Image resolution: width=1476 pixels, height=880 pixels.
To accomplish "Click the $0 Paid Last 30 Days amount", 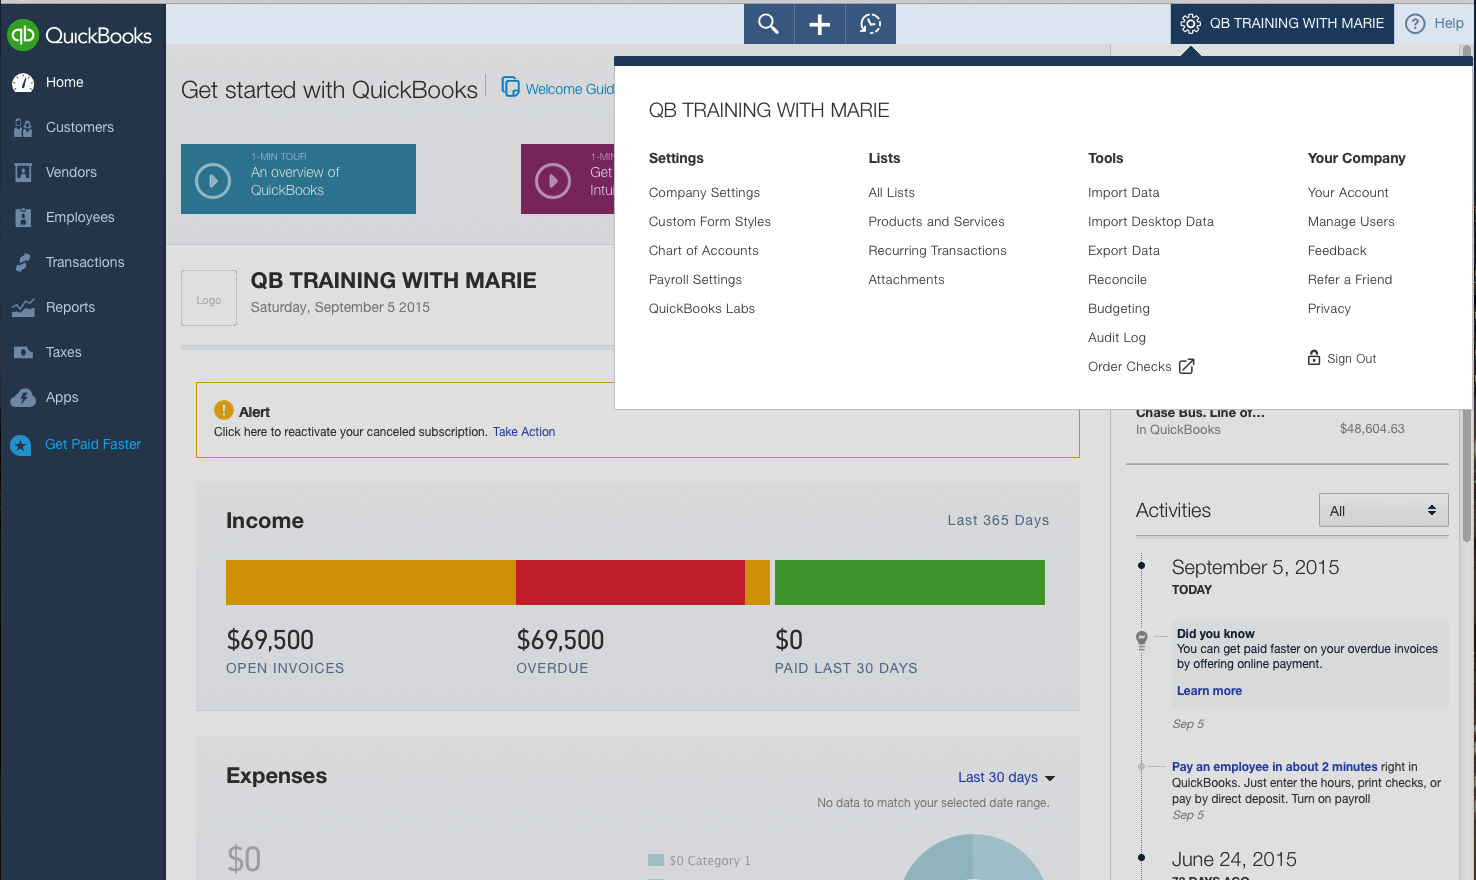I will pos(789,640).
